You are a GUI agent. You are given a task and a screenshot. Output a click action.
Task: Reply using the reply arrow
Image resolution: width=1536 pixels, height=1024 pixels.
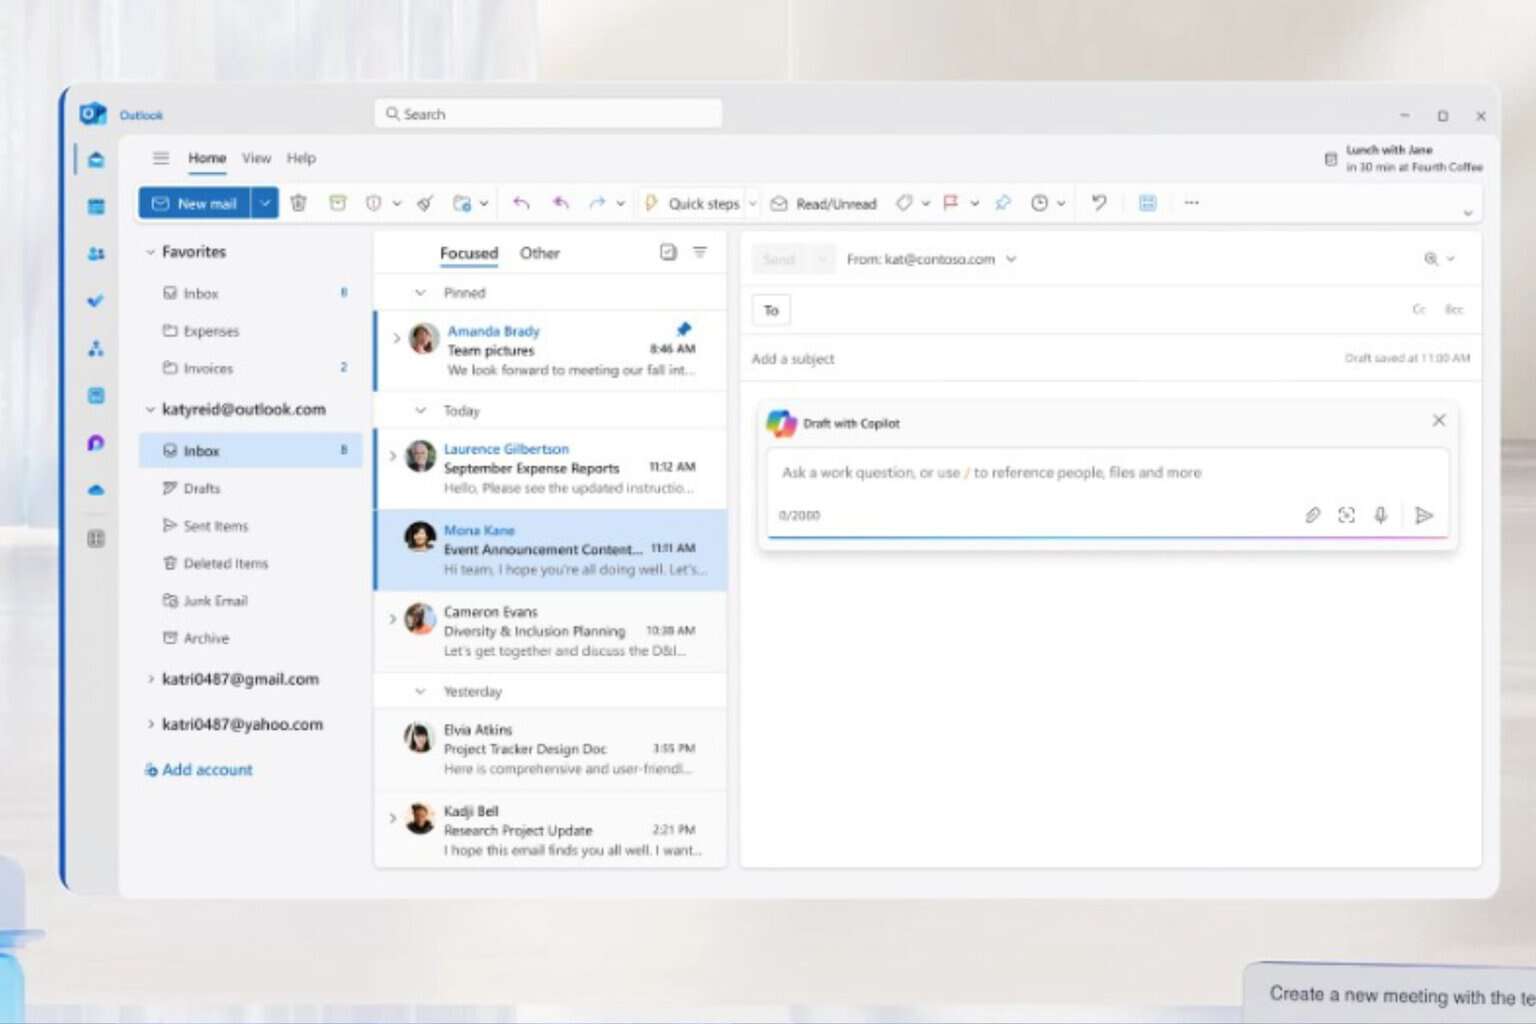(x=521, y=203)
